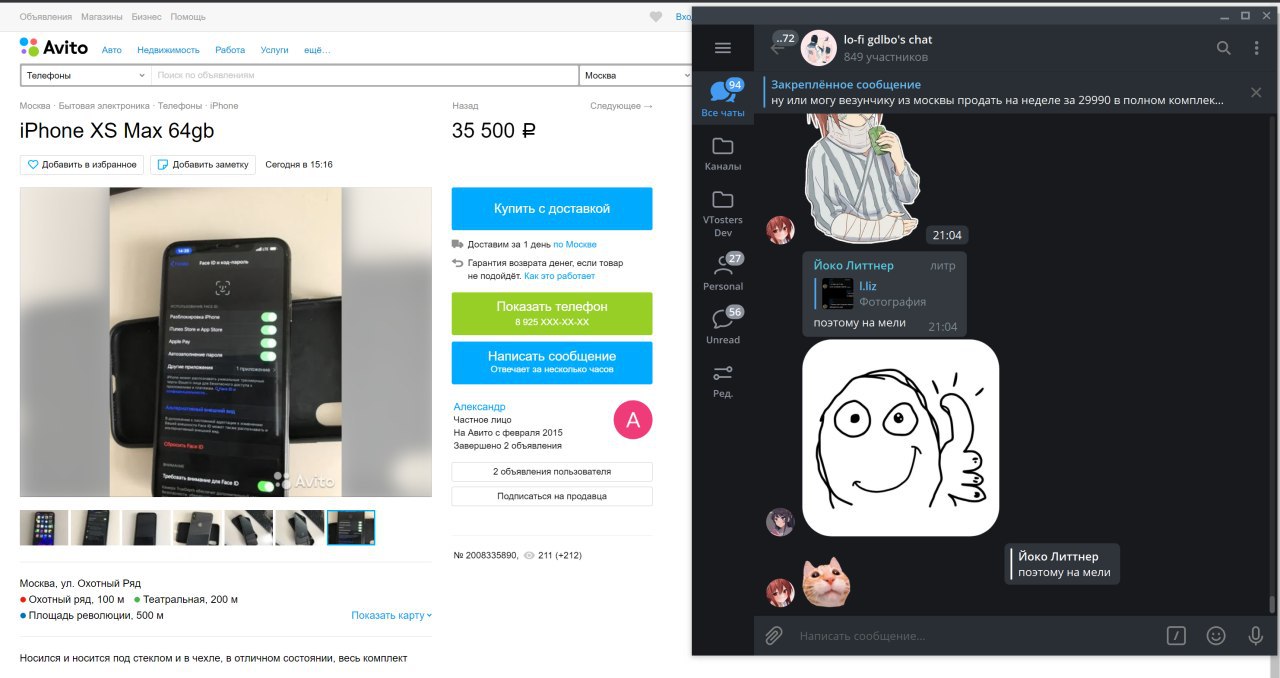Screen dimensions: 1280x678
Task: View 2 объявления пользователя
Action: (x=552, y=471)
